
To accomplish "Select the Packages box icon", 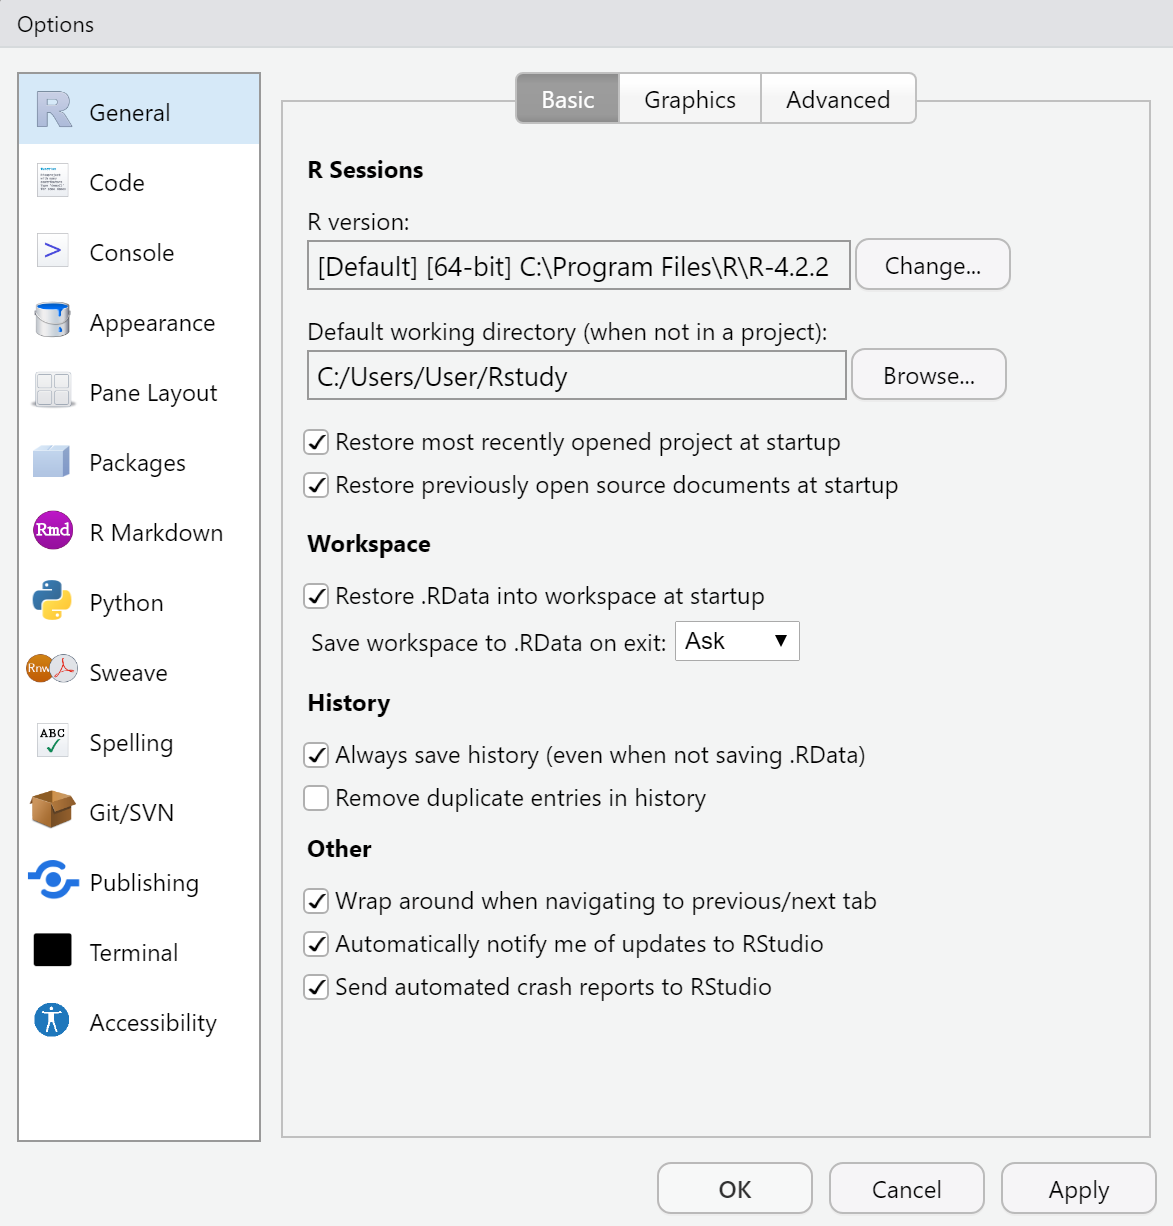I will coord(51,461).
